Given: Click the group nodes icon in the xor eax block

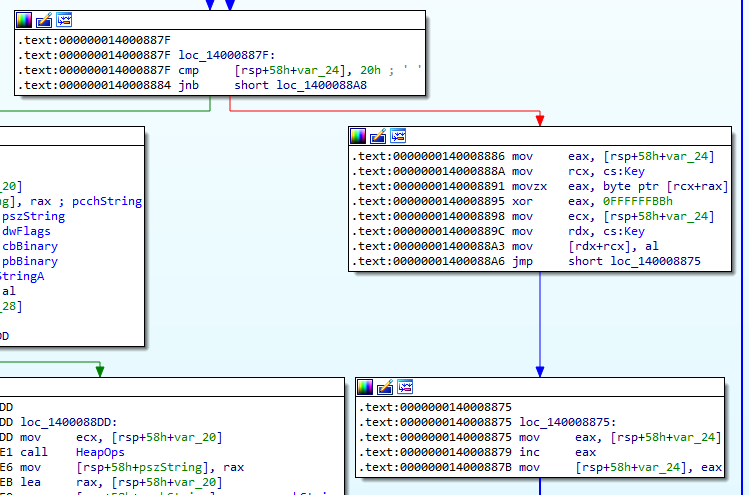Looking at the screenshot, I should [397, 136].
